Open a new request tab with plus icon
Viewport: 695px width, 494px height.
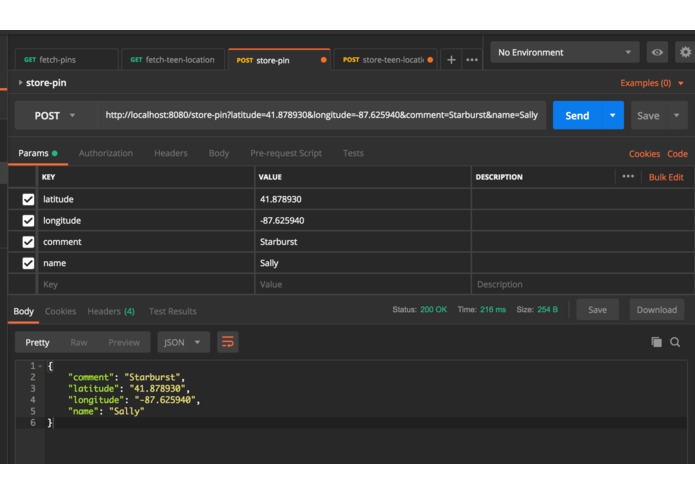coord(451,60)
